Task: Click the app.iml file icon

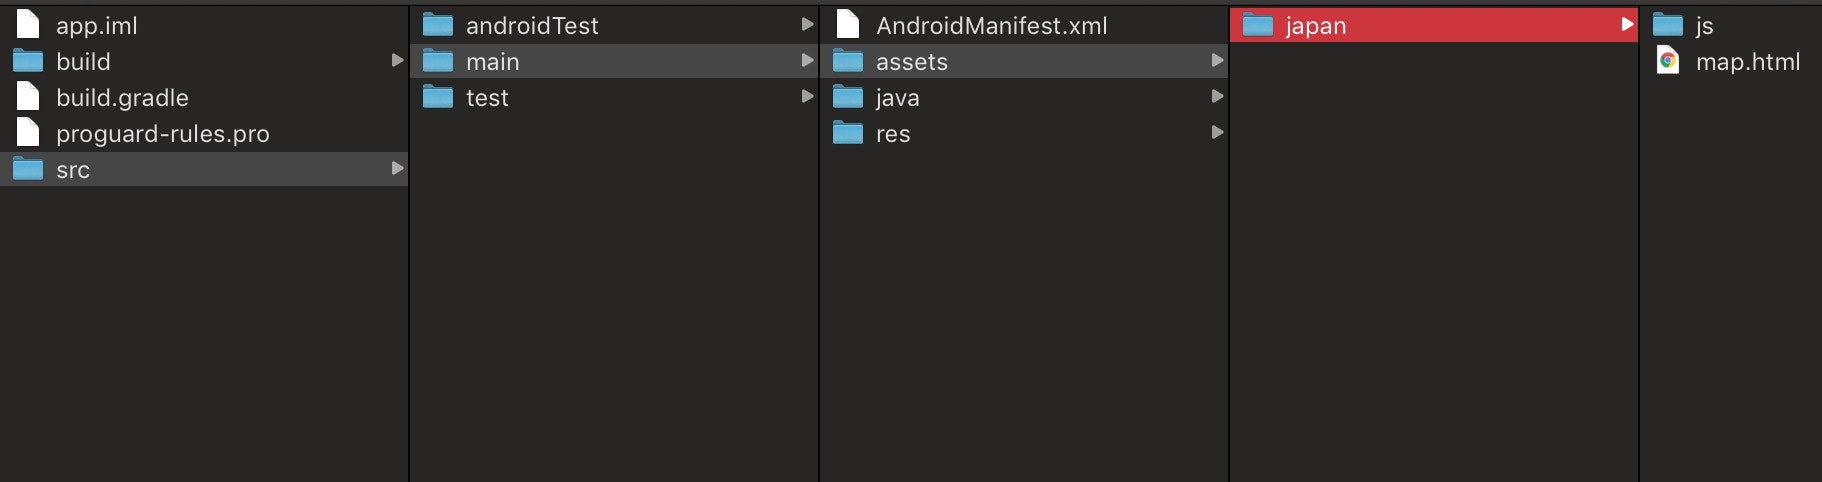Action: pyautogui.click(x=28, y=24)
